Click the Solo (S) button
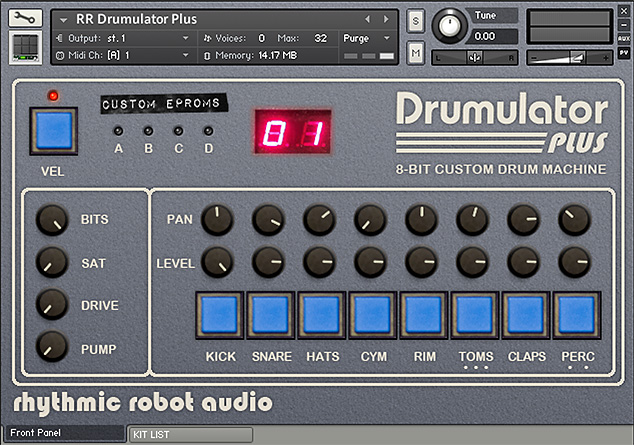Screen dimensions: 634x445 coord(416,22)
